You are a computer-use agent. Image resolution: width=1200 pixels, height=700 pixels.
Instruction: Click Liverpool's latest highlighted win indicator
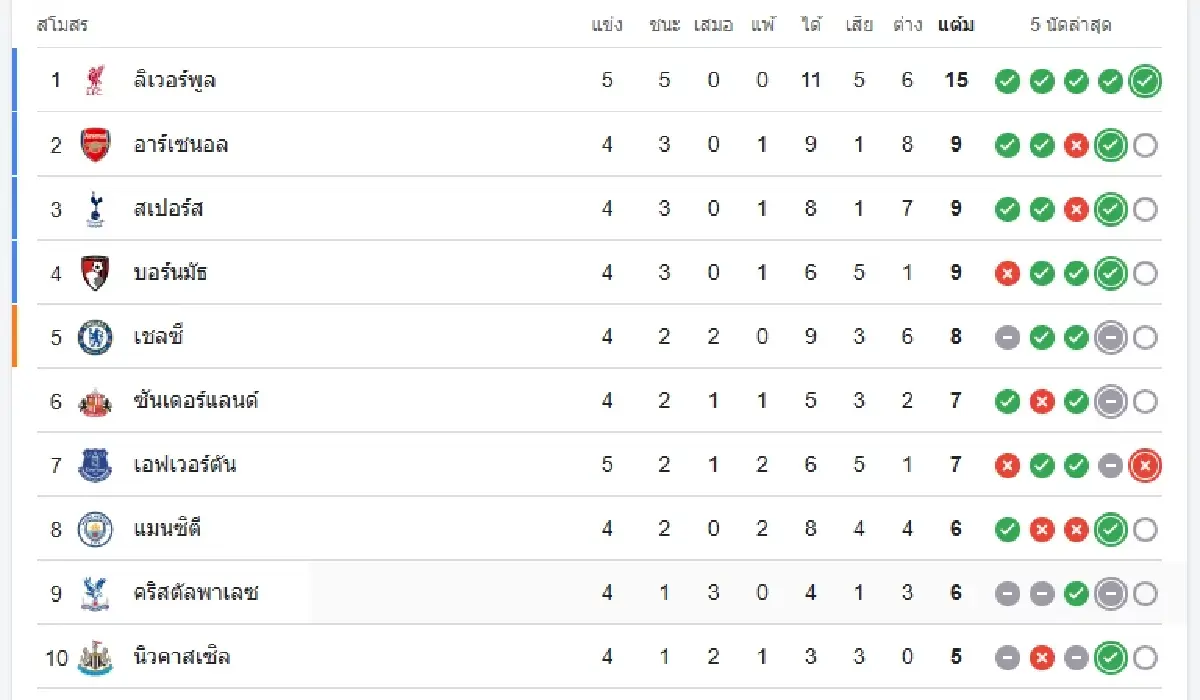pyautogui.click(x=1145, y=81)
